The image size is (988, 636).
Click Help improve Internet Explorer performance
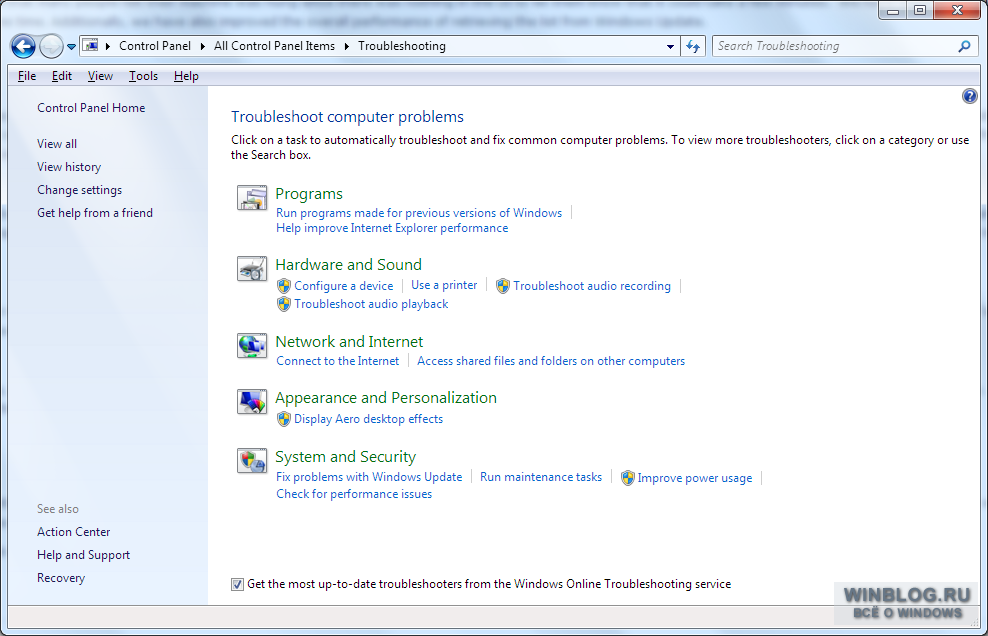tap(392, 228)
